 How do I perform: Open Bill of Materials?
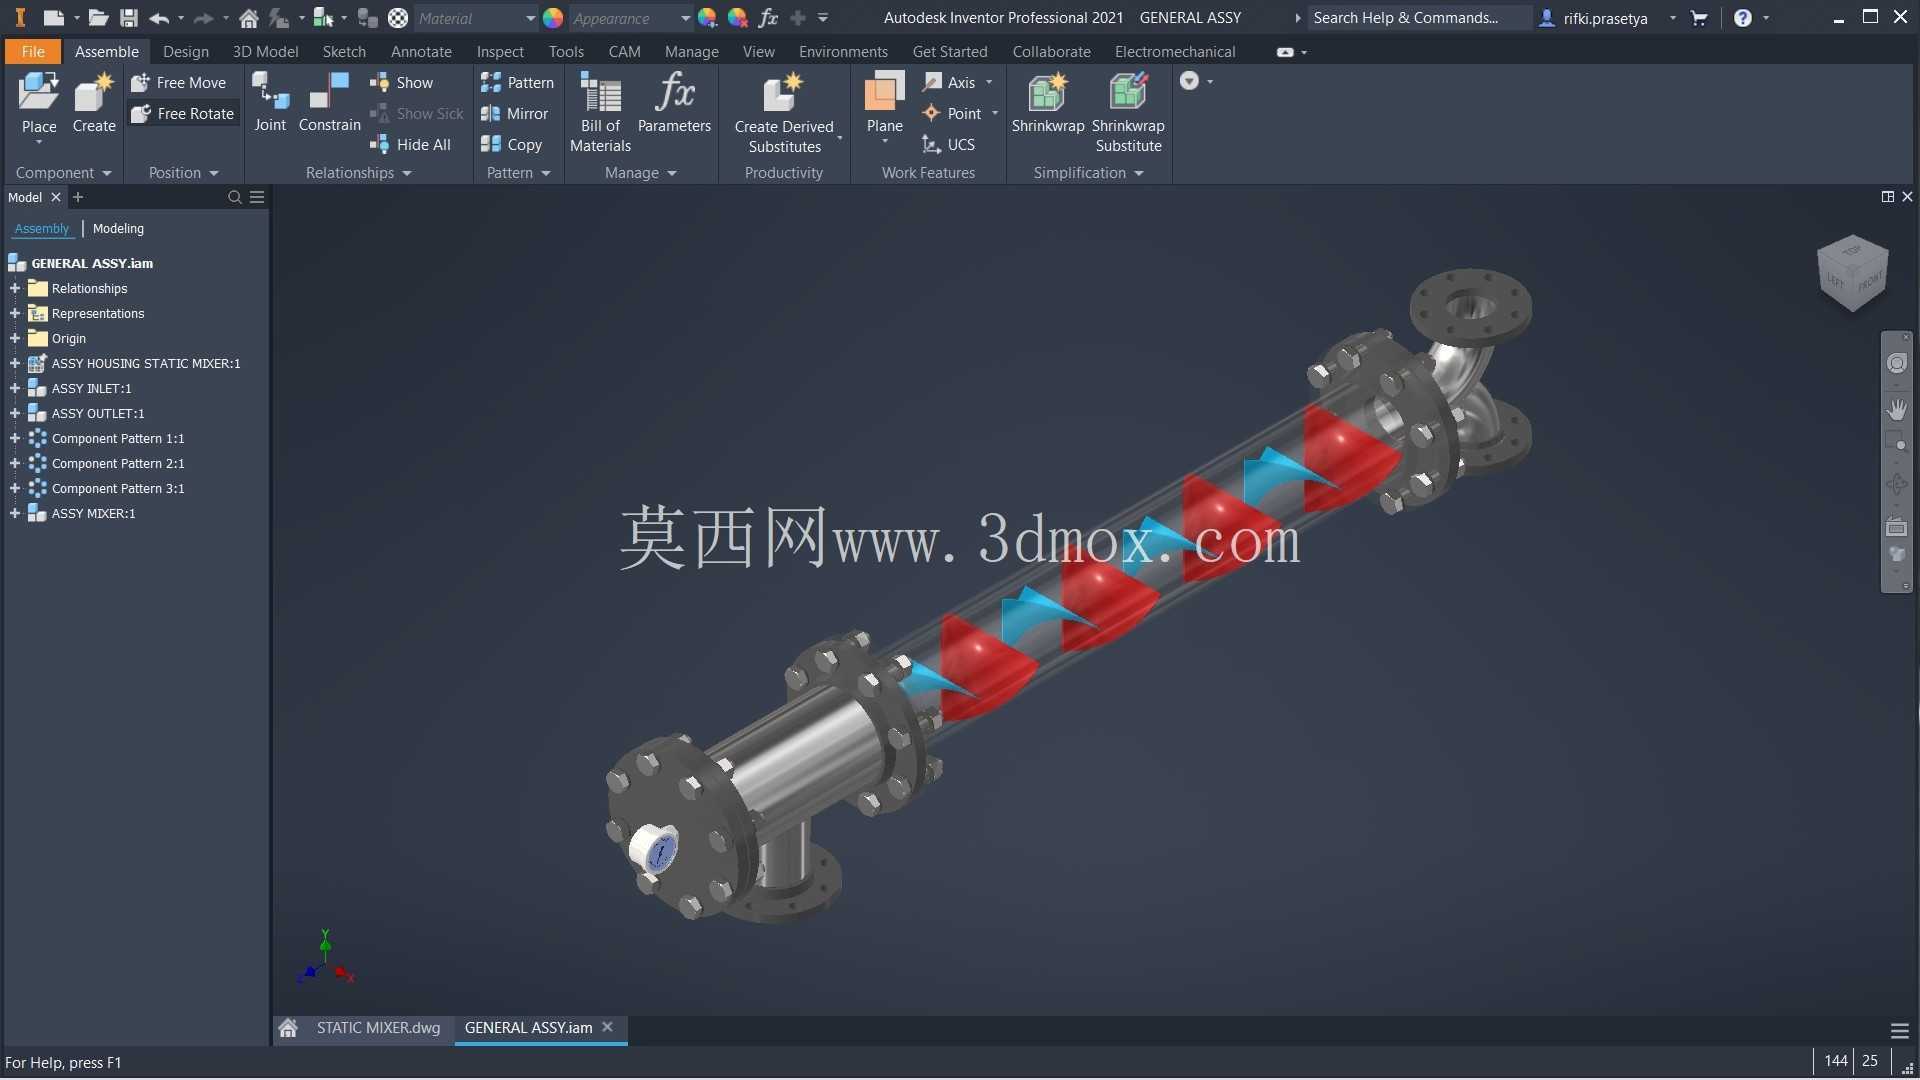(x=600, y=112)
